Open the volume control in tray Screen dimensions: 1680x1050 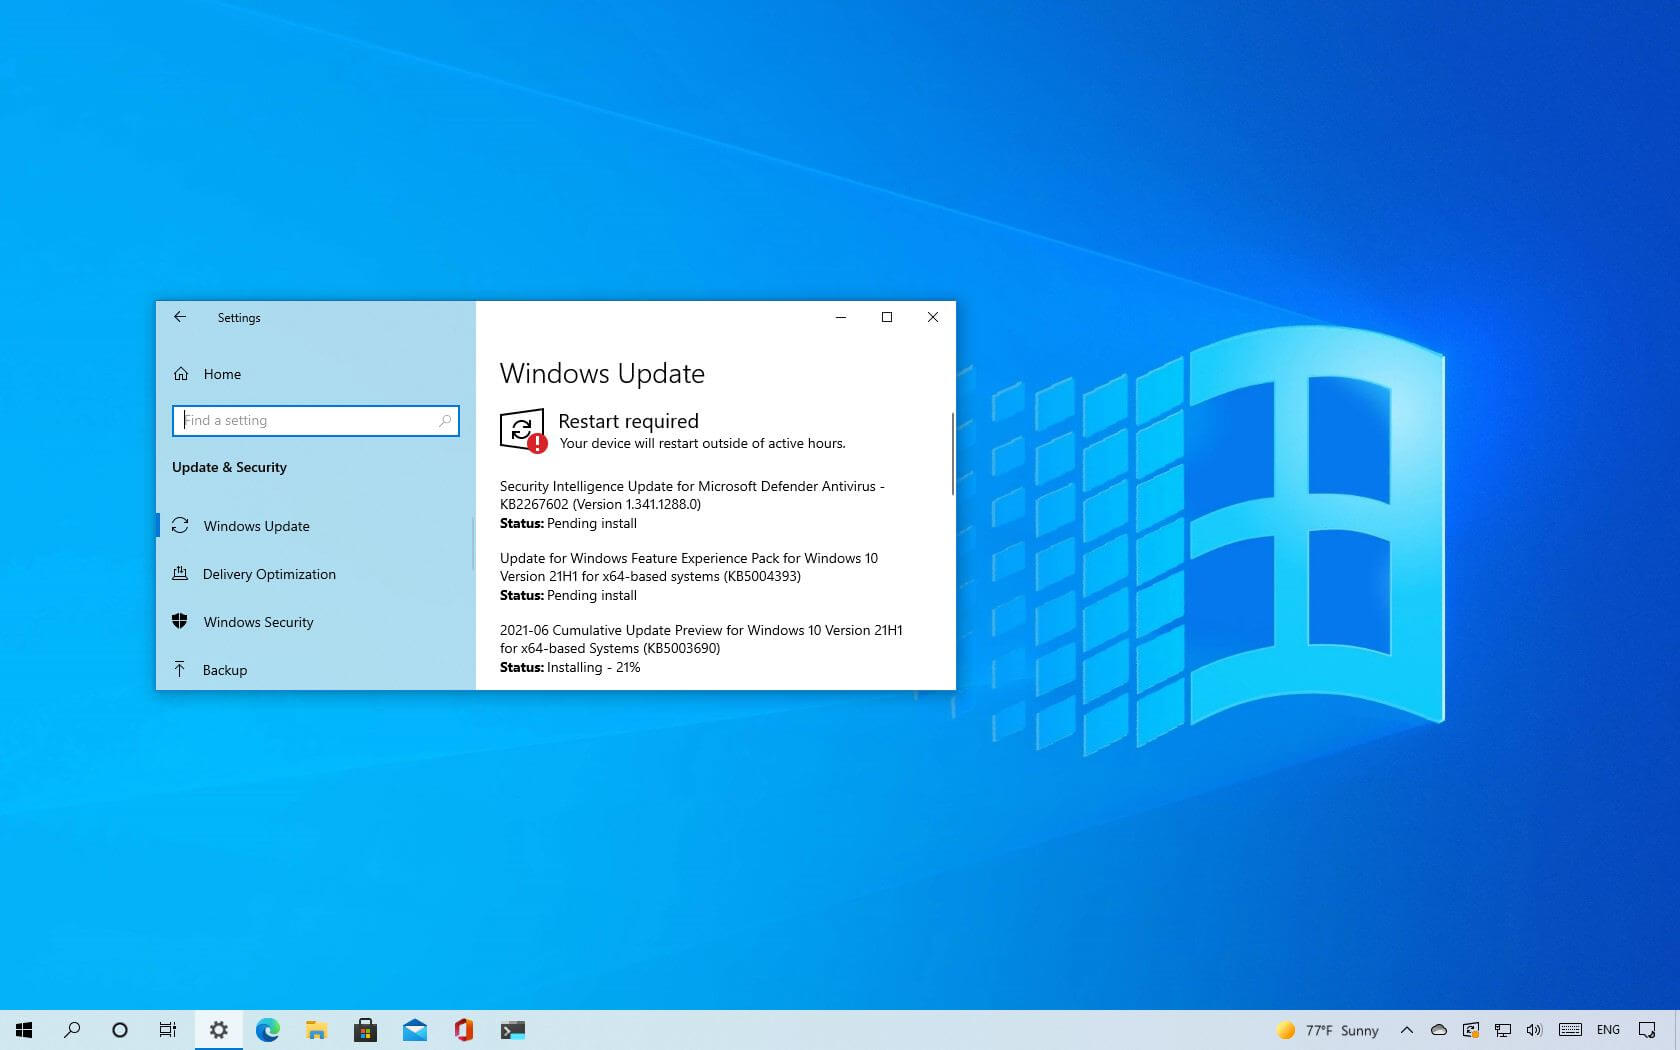(1534, 1030)
